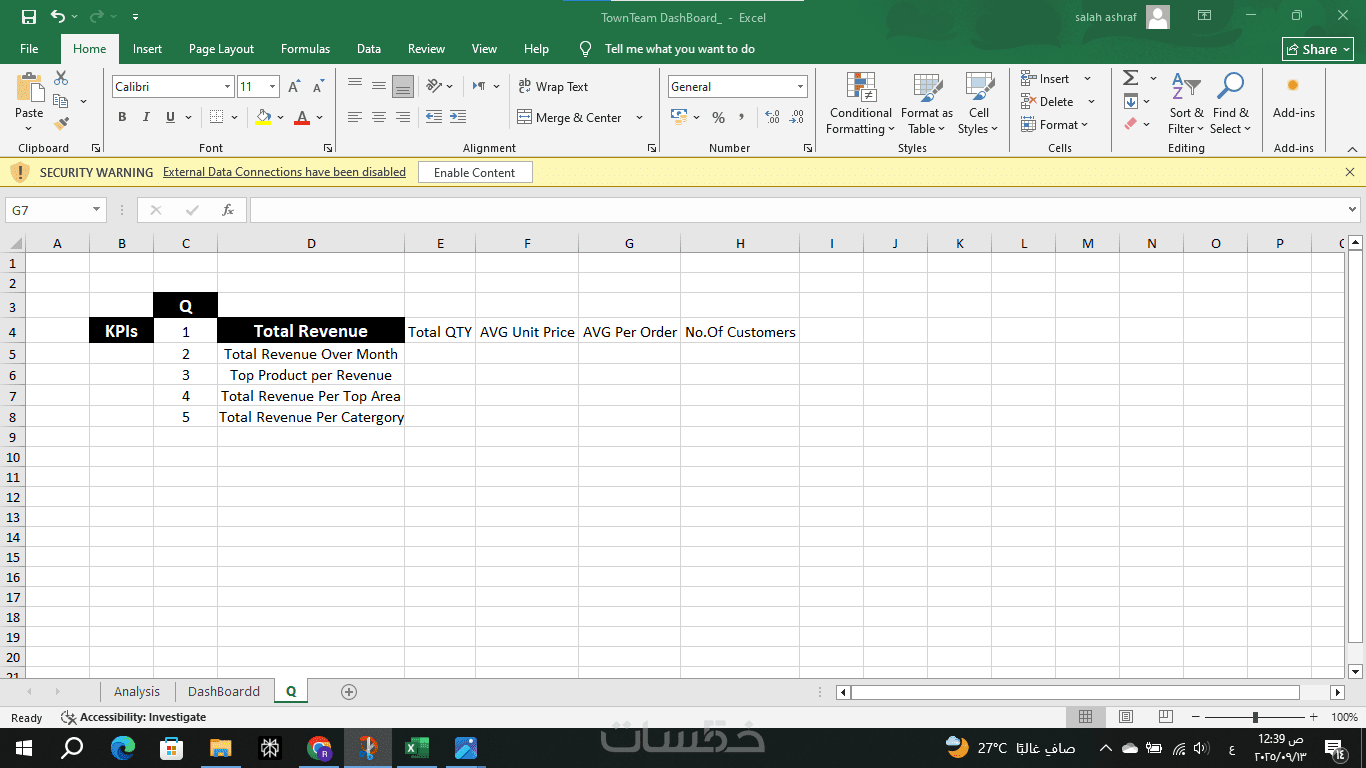Click the Copy icon
This screenshot has width=1366, height=768.
(x=61, y=101)
